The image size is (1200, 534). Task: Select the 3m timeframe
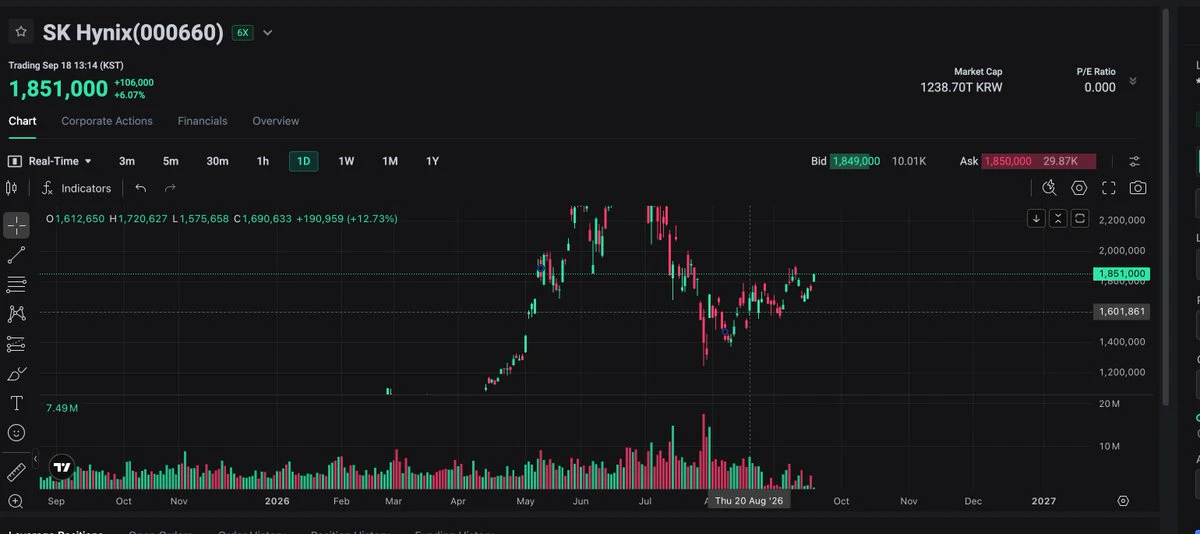[127, 161]
